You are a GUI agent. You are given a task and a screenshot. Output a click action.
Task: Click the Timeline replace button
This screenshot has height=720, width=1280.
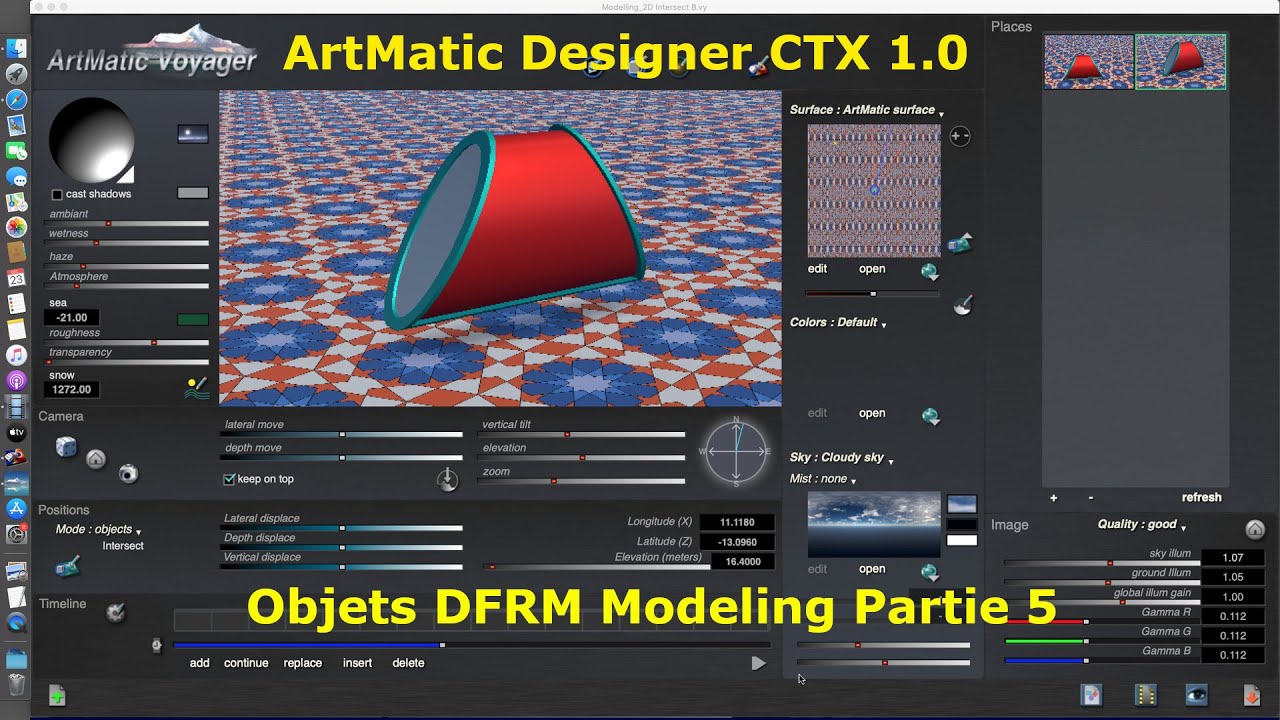click(x=303, y=663)
